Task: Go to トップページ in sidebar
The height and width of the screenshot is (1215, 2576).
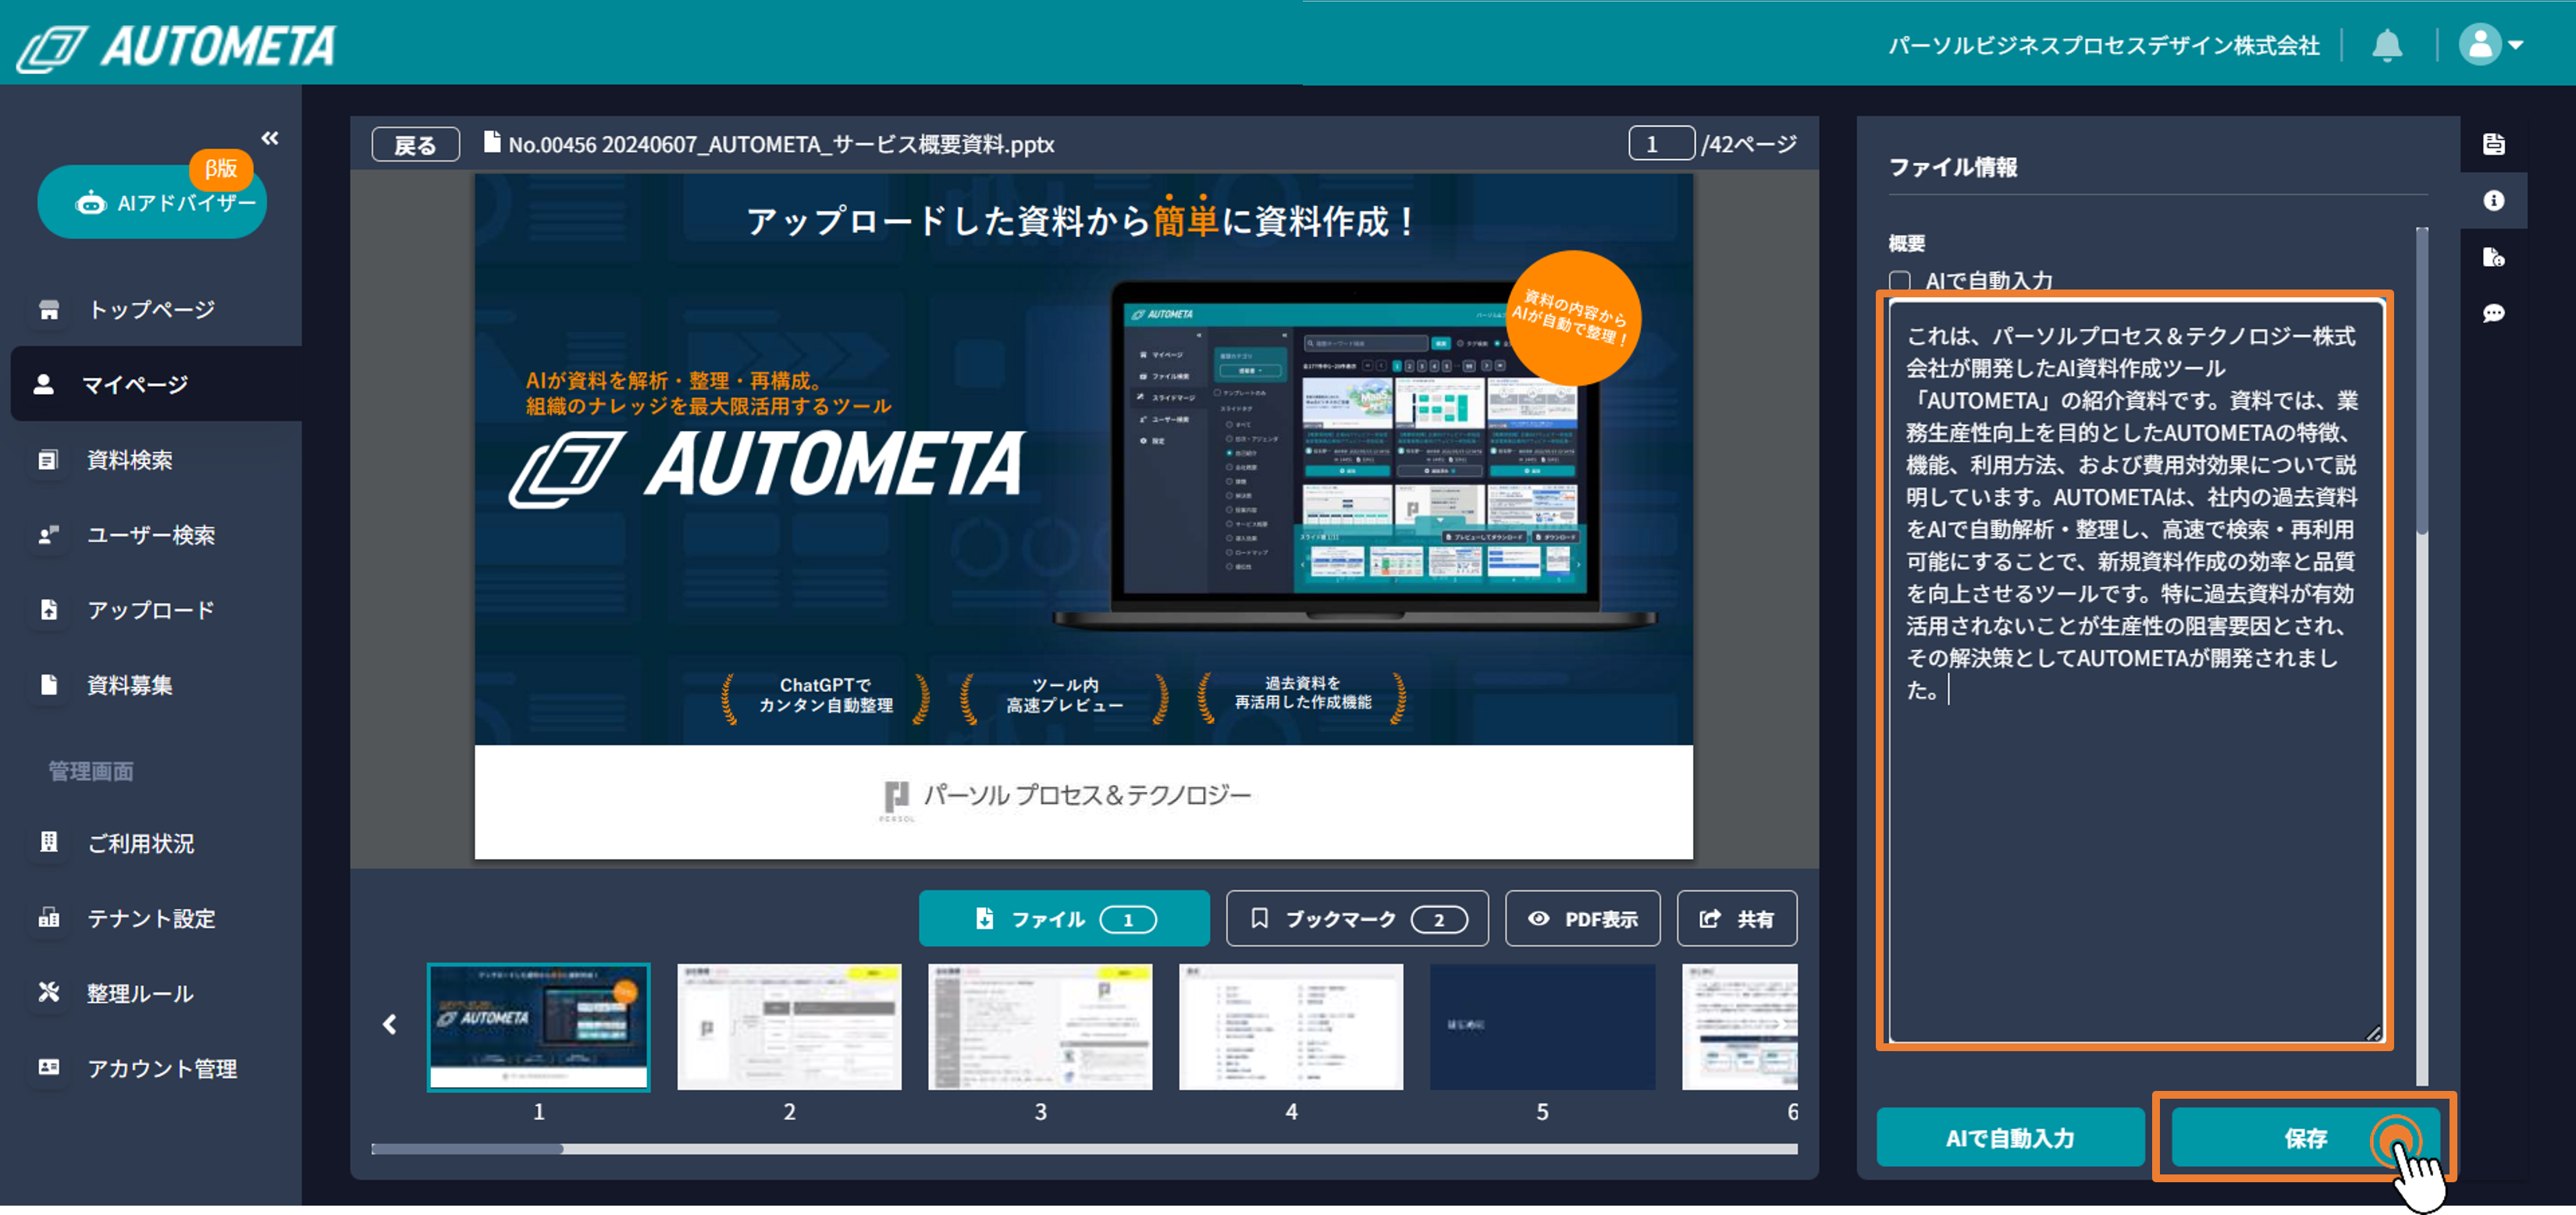Action: click(150, 309)
